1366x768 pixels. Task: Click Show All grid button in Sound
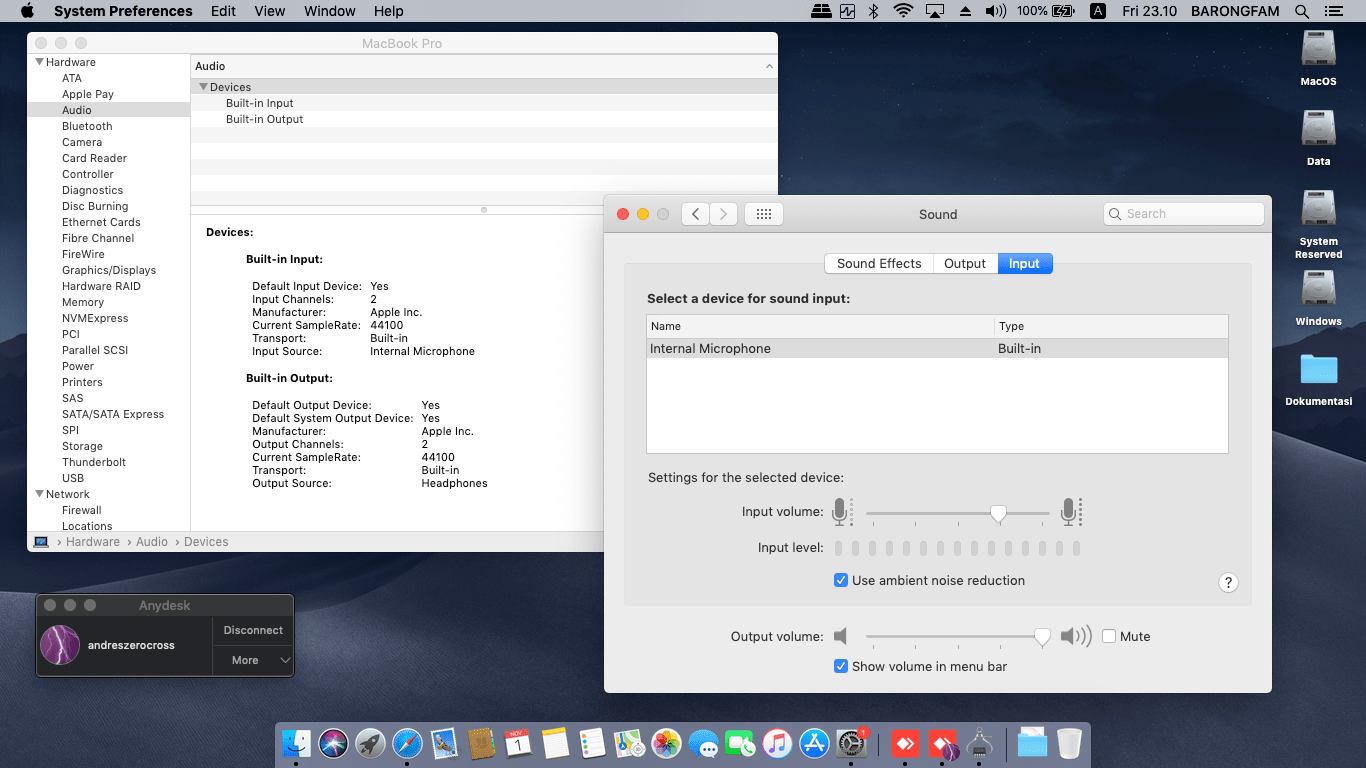[764, 214]
